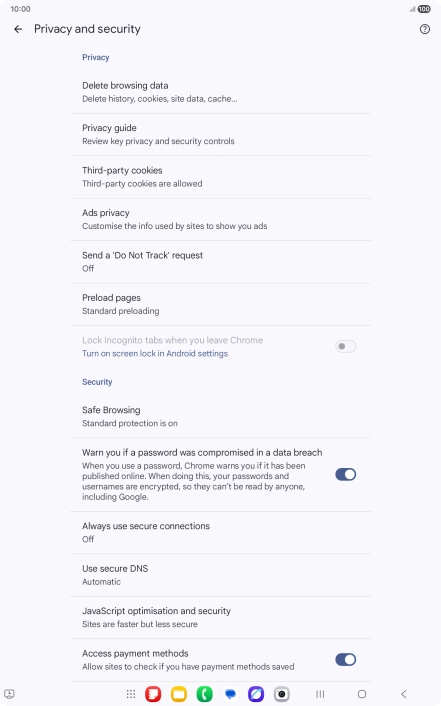Image resolution: width=441 pixels, height=706 pixels.
Task: Disable Access payment methods switch
Action: [x=346, y=660]
